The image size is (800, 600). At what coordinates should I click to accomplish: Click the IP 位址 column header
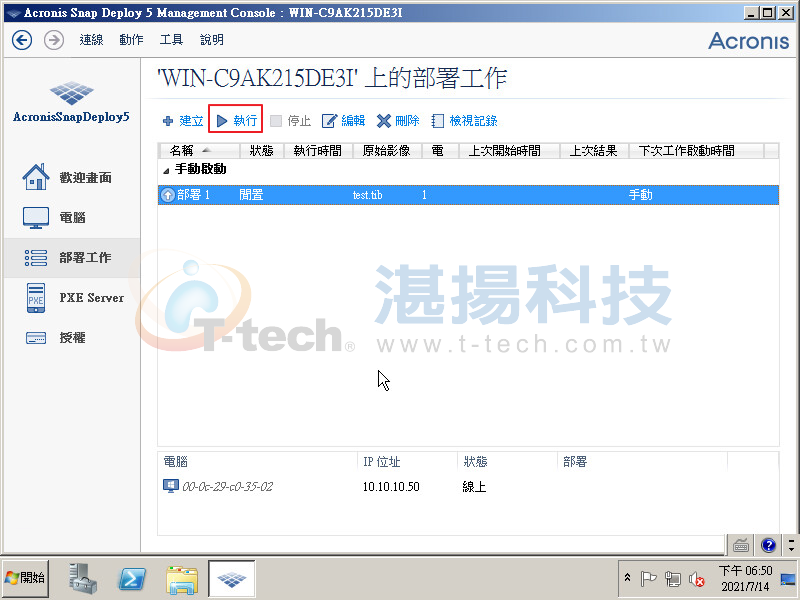pyautogui.click(x=382, y=462)
